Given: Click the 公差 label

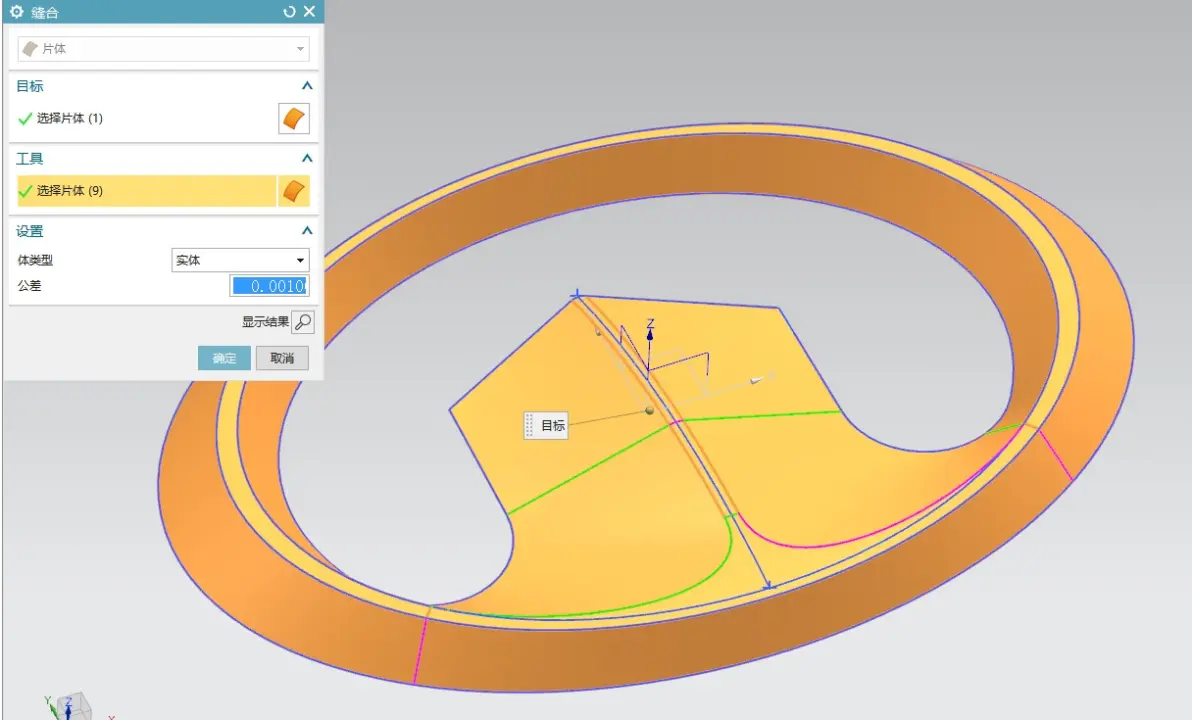Looking at the screenshot, I should coord(30,286).
